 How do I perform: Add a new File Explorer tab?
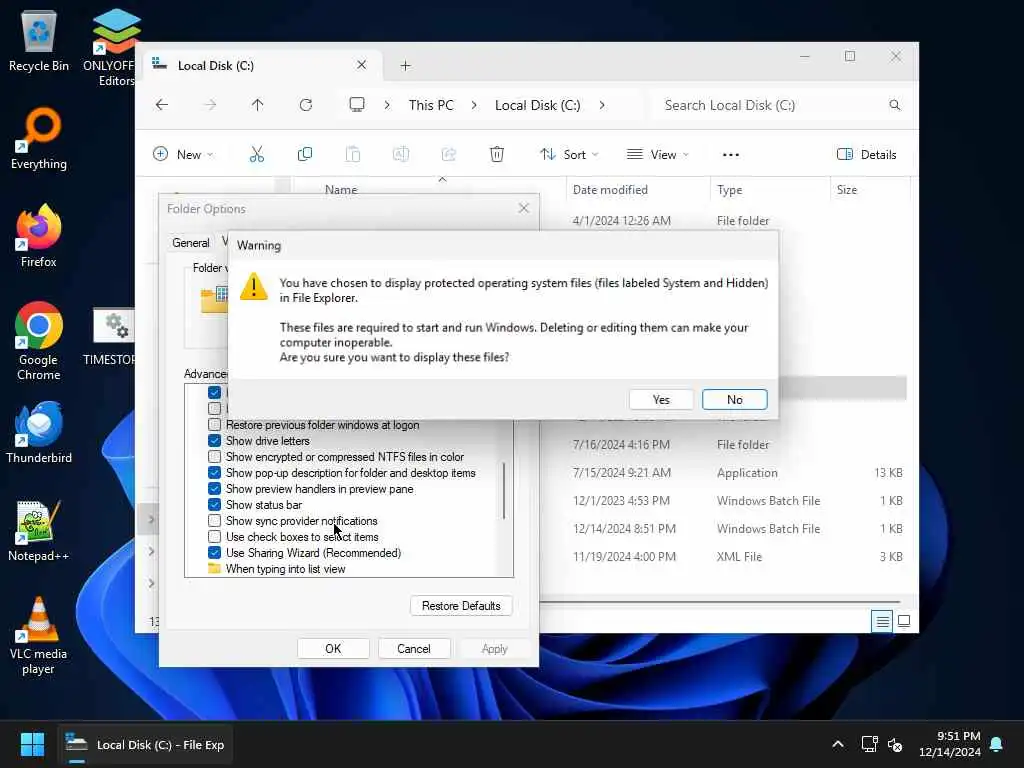click(x=406, y=65)
